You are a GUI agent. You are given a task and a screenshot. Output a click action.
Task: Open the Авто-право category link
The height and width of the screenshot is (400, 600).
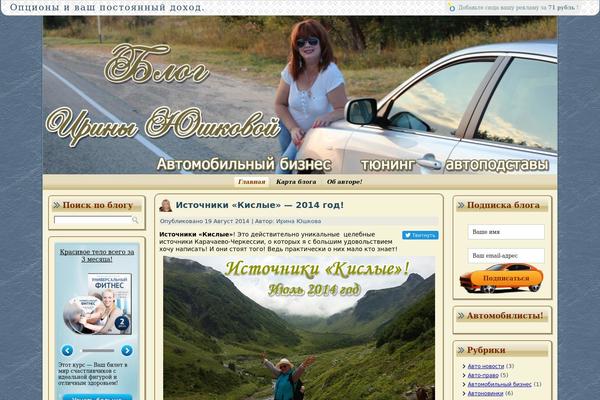(x=483, y=375)
